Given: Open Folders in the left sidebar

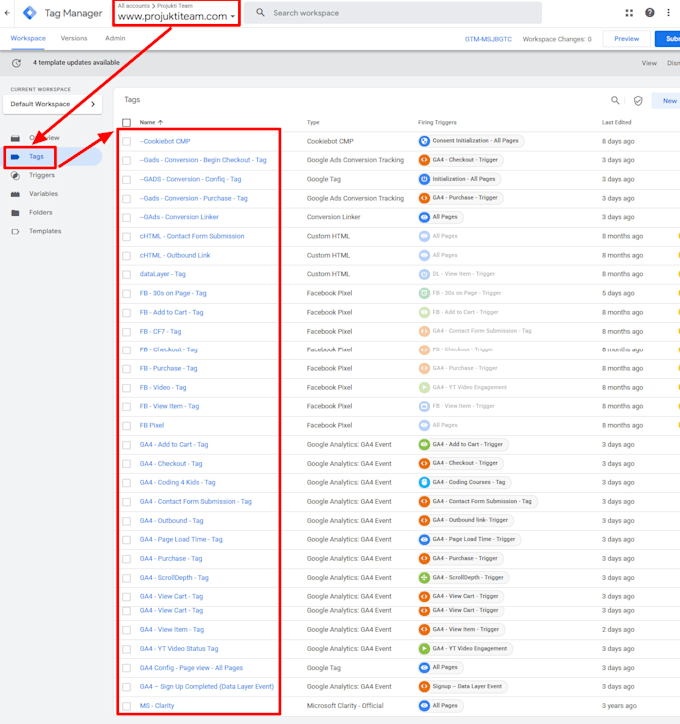Looking at the screenshot, I should click(x=41, y=212).
